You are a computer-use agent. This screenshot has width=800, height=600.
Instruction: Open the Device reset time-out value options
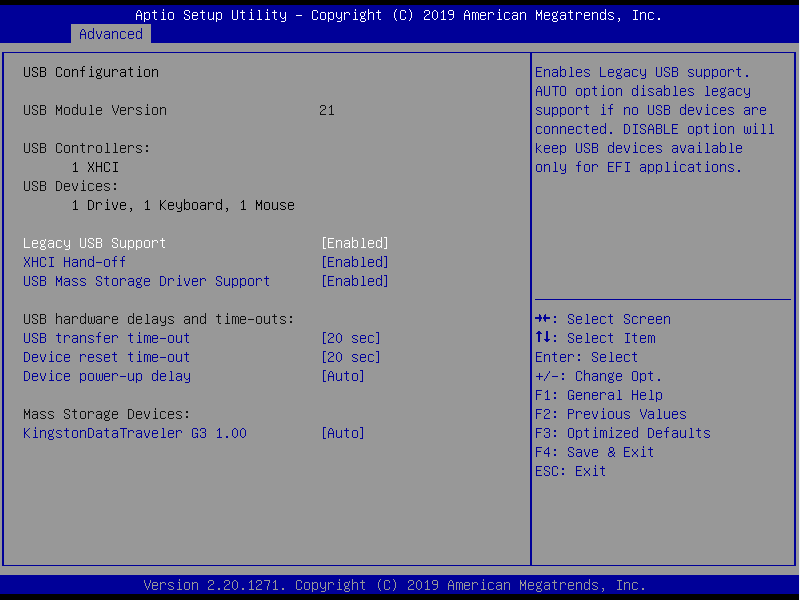[x=350, y=357]
